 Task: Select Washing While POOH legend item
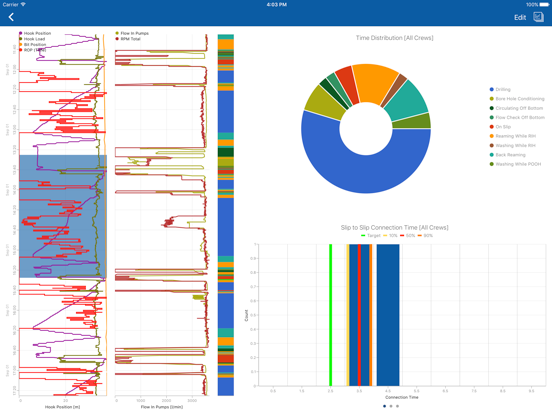point(515,164)
